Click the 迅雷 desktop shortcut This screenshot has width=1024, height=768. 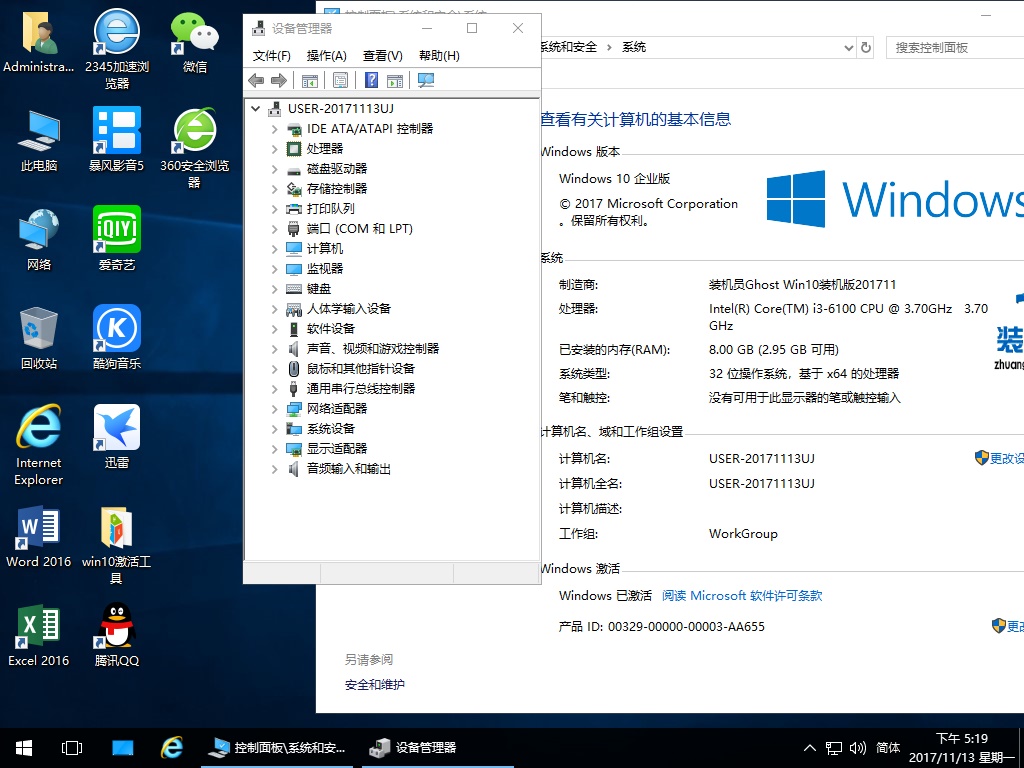coord(117,428)
